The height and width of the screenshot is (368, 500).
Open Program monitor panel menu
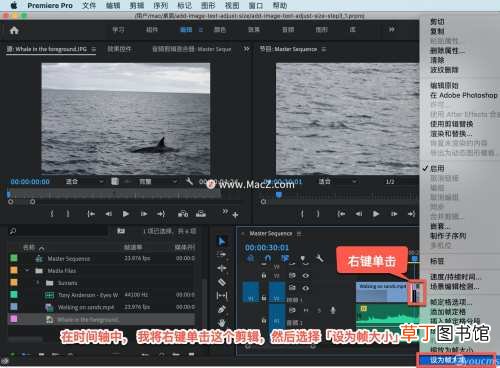pyautogui.click(x=324, y=49)
